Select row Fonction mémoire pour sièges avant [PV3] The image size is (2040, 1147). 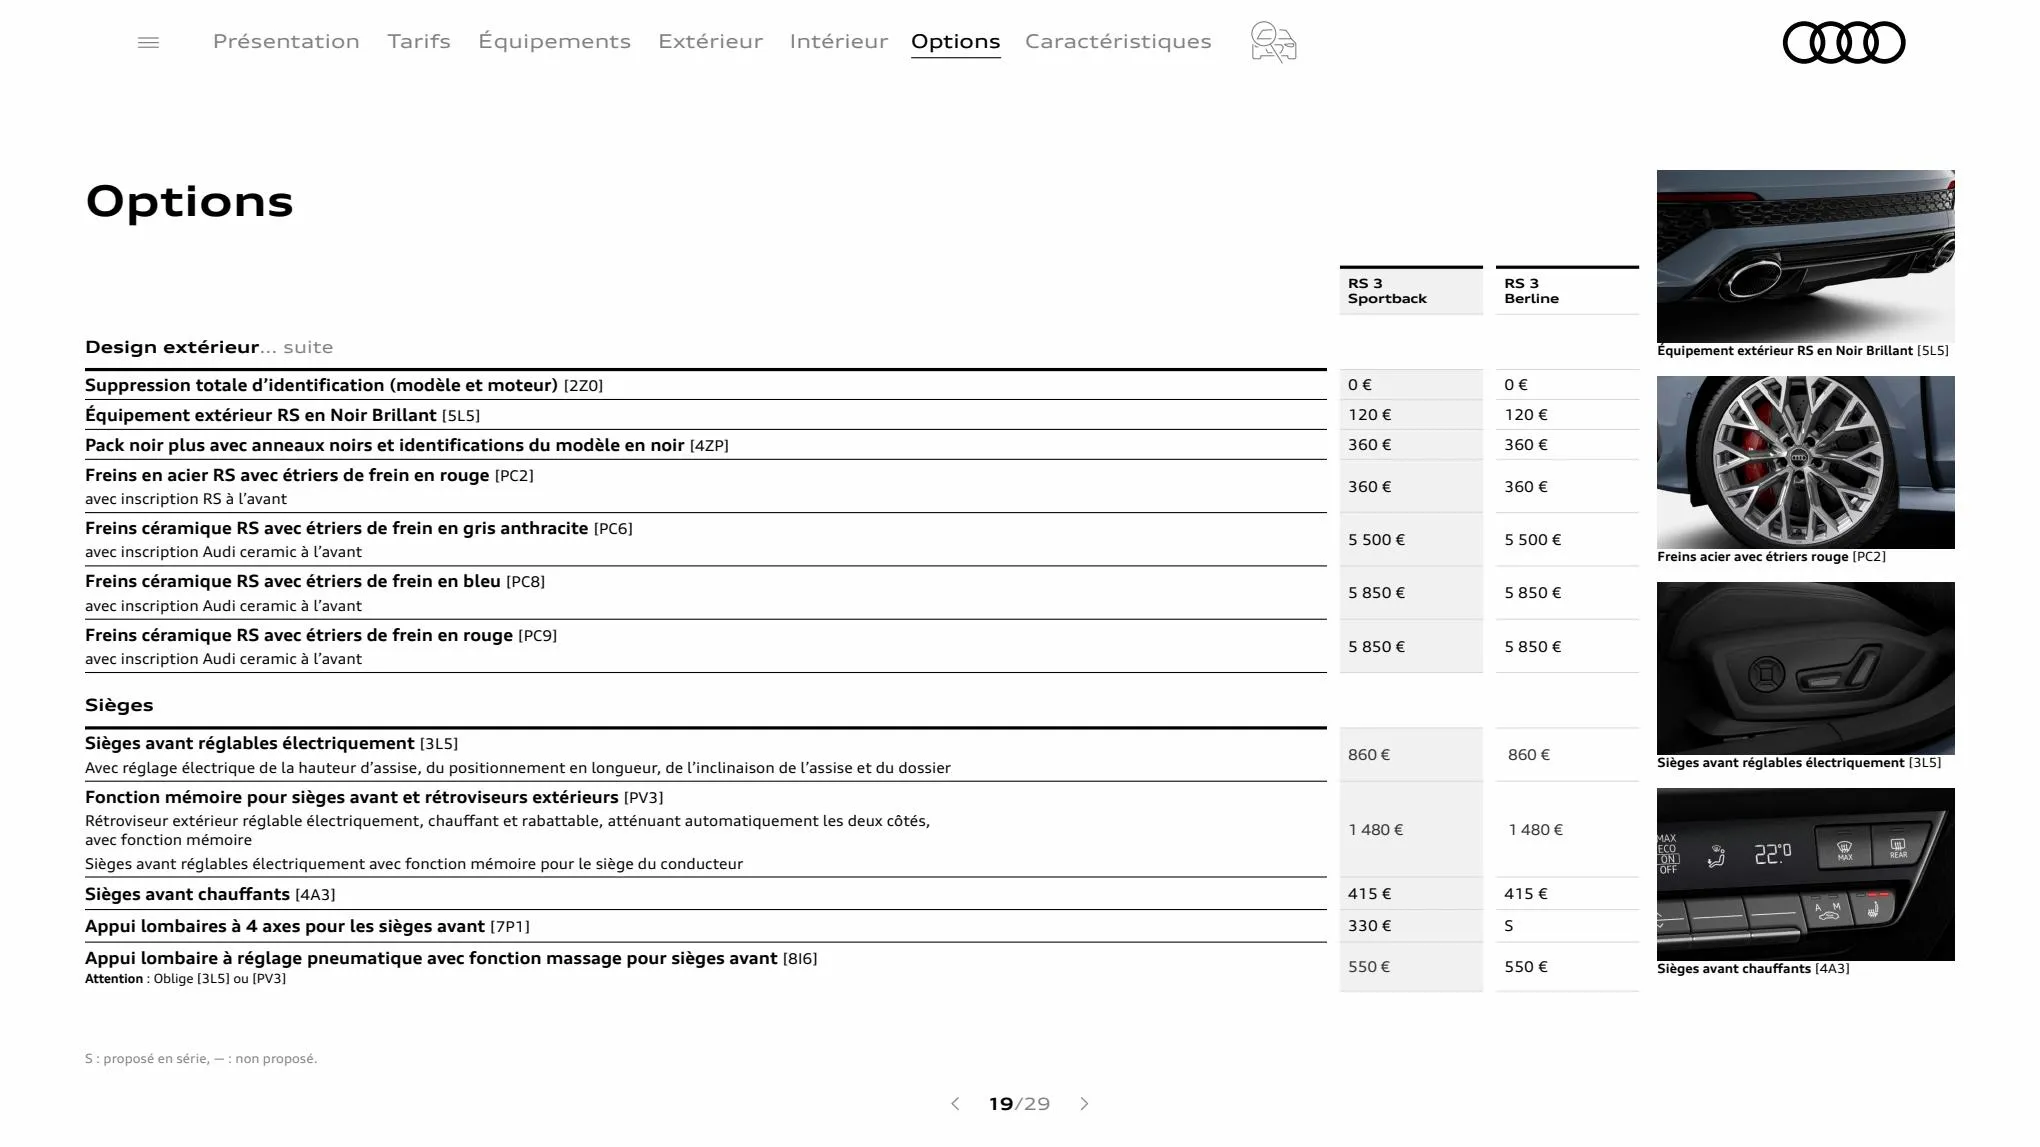pyautogui.click(x=705, y=829)
